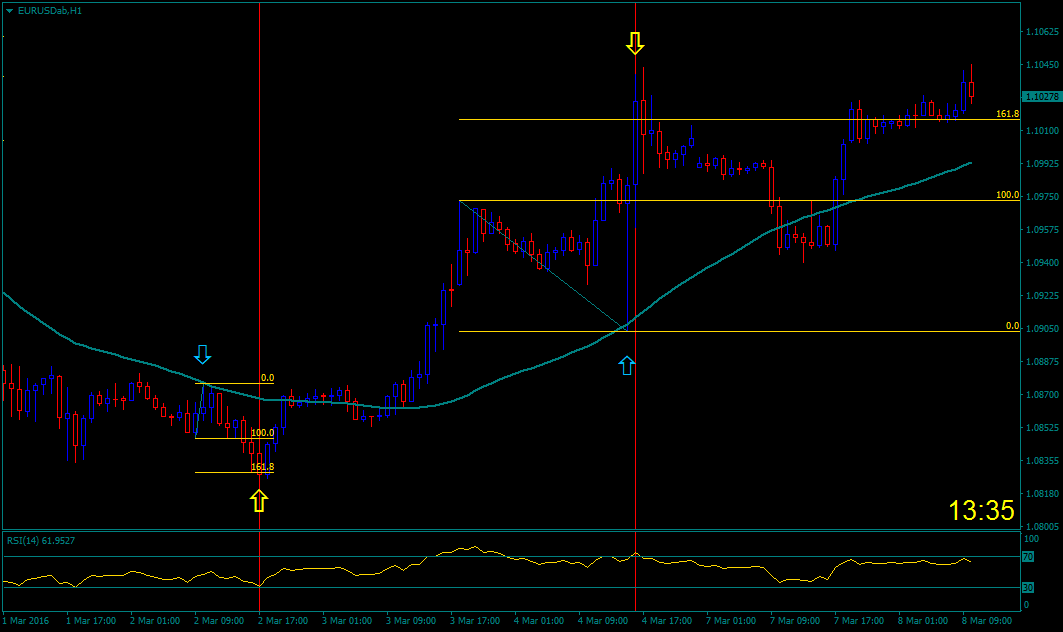This screenshot has width=1063, height=632.
Task: Click the 7 Mar 17:00 time label
Action: pyautogui.click(x=859, y=620)
